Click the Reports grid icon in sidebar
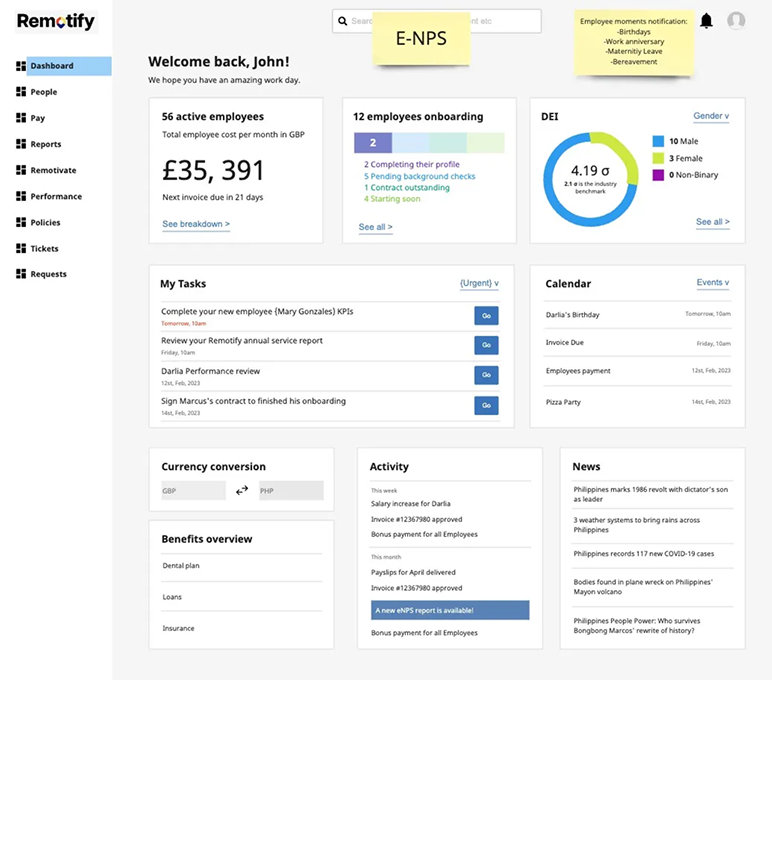Viewport: 772px width, 845px height. coord(21,144)
